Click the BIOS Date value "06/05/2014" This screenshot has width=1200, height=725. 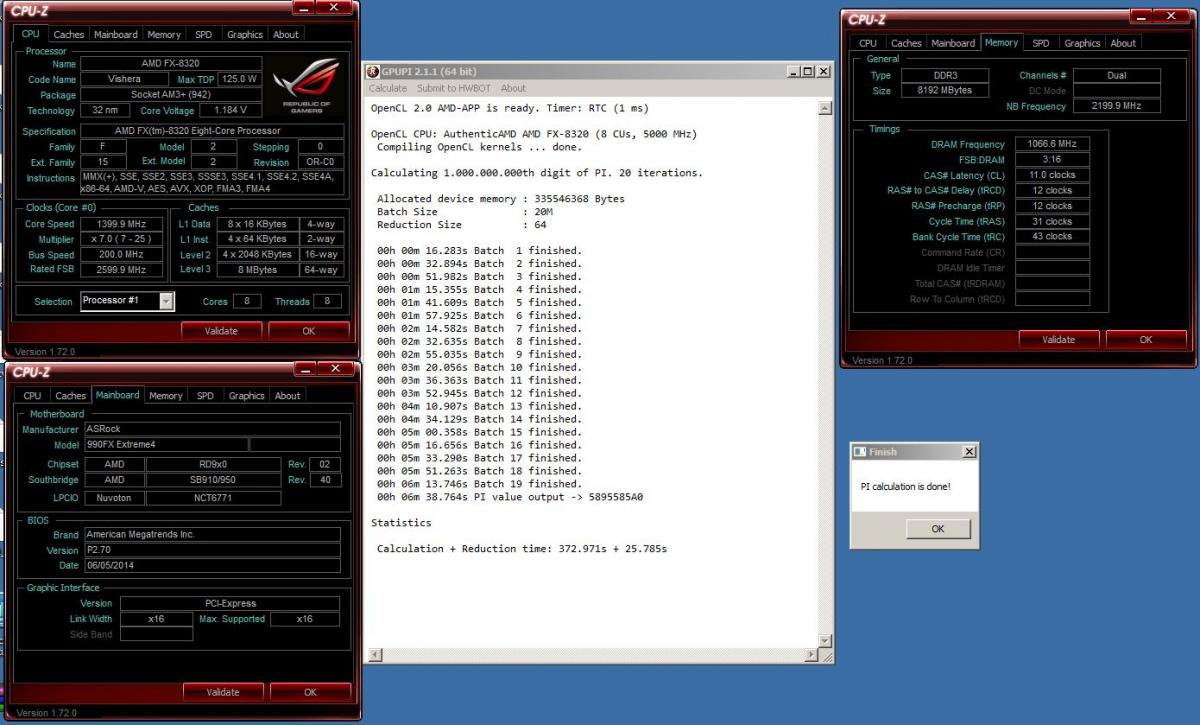point(212,567)
